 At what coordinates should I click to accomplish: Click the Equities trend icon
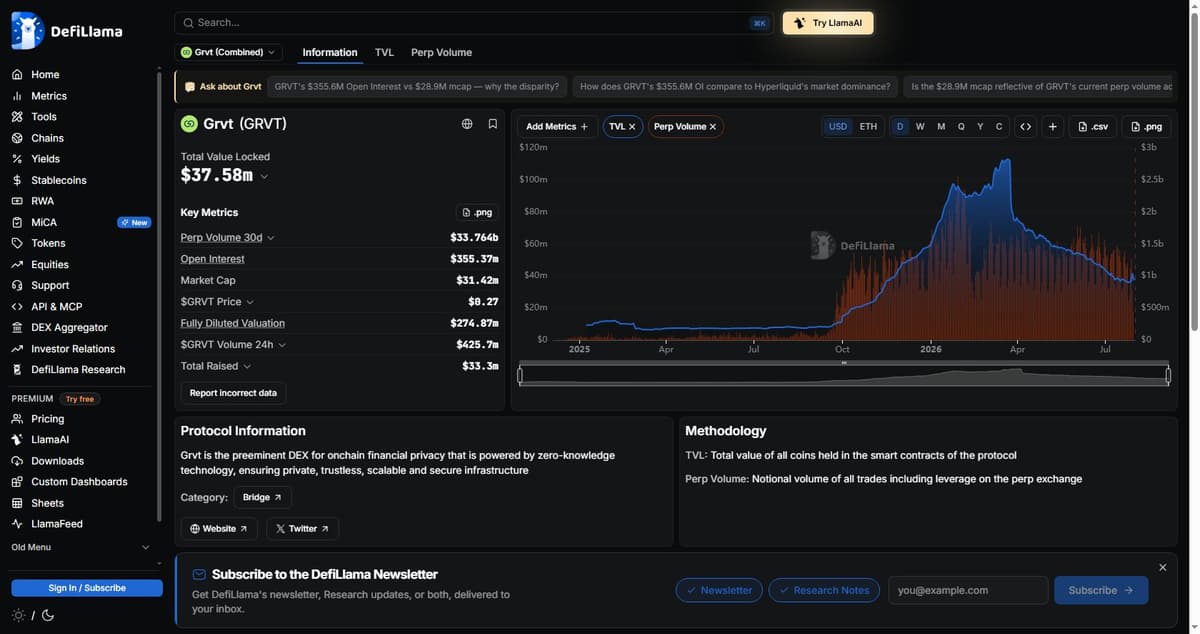click(17, 265)
